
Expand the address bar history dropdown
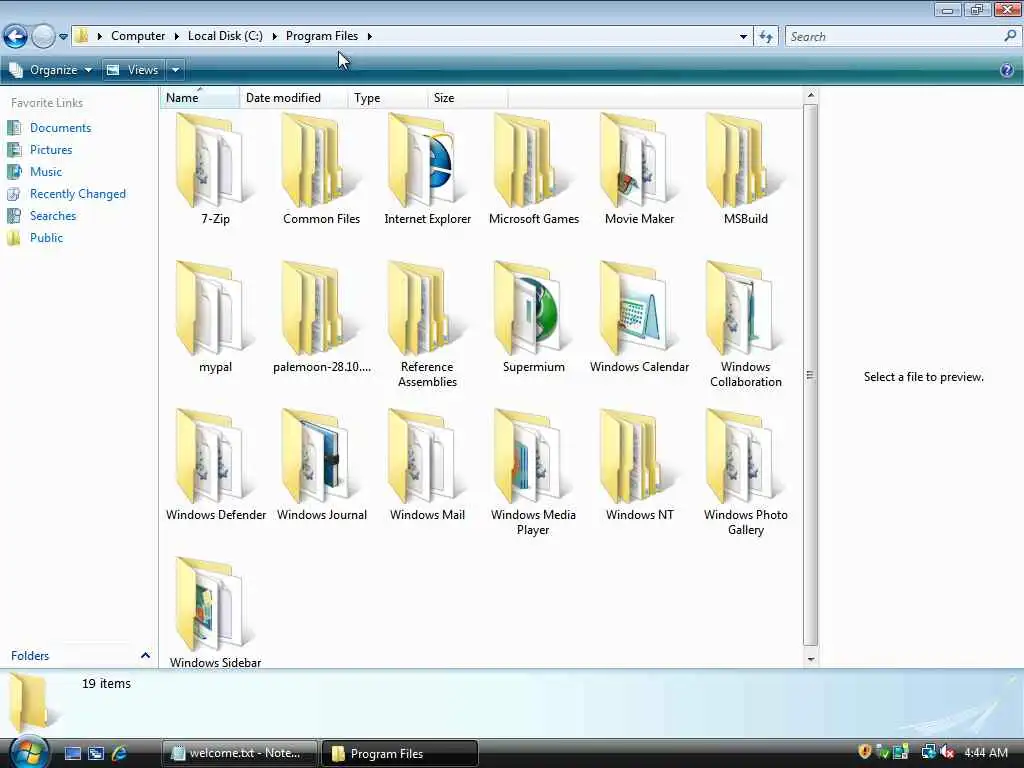click(743, 37)
